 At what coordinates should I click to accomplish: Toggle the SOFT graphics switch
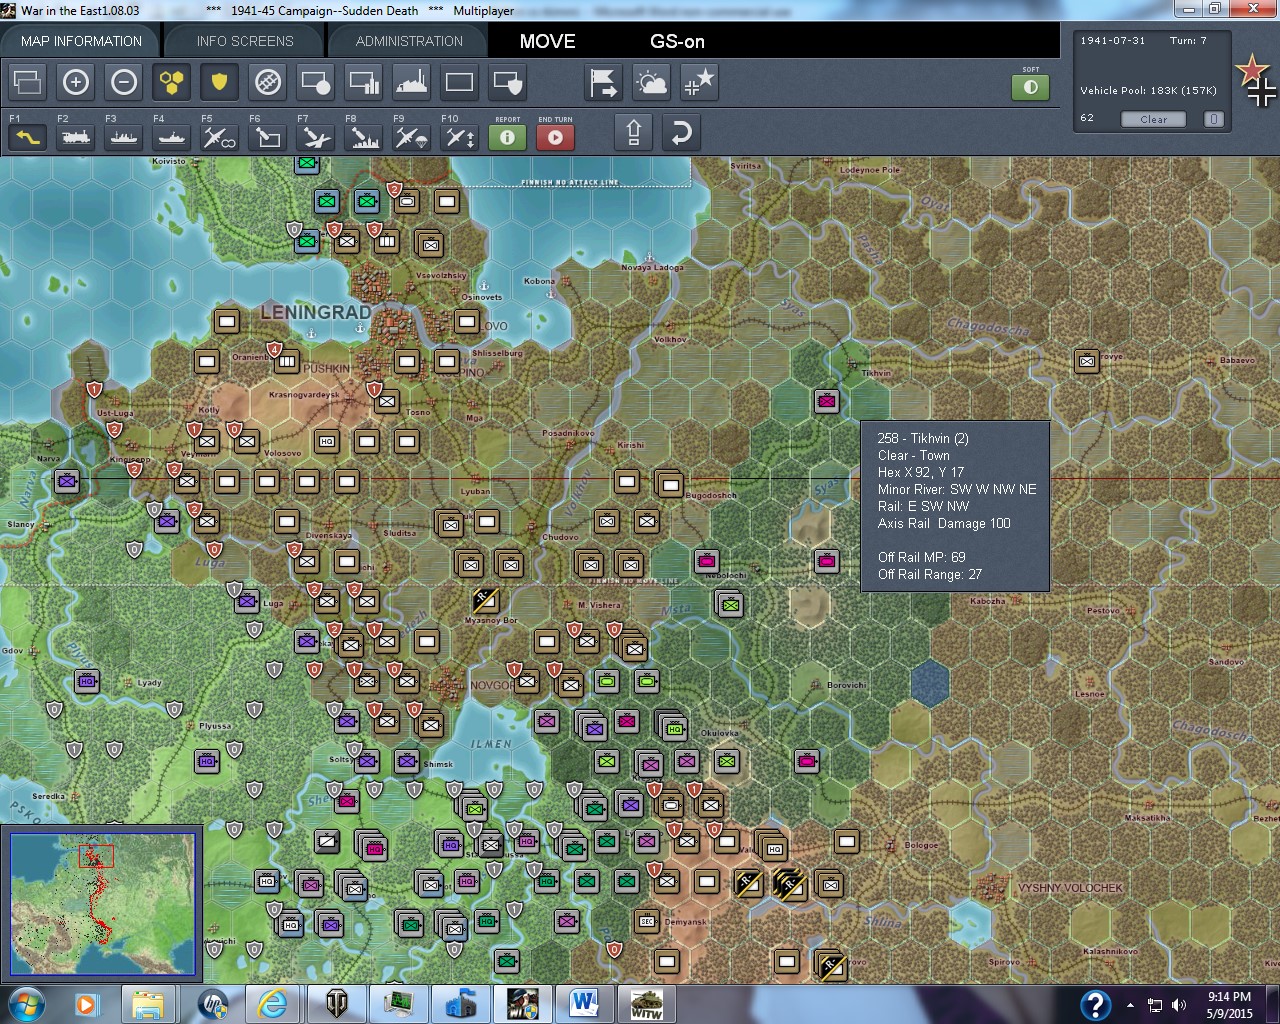[x=1031, y=87]
